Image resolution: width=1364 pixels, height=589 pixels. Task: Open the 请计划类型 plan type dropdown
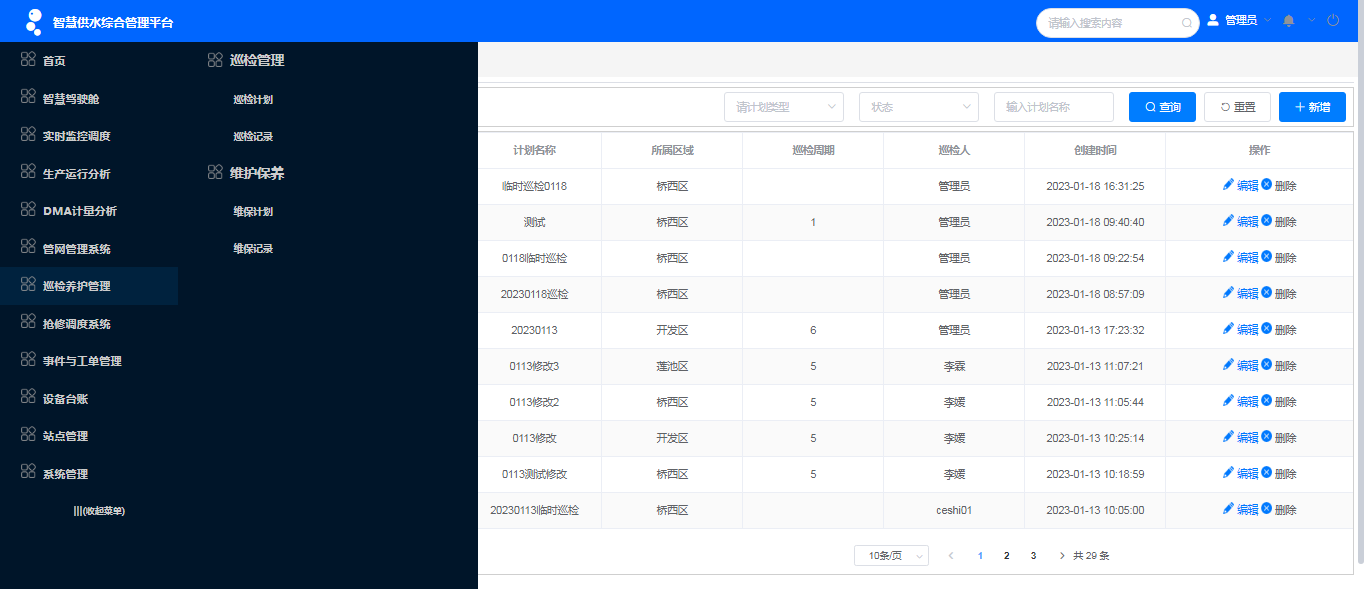point(784,107)
